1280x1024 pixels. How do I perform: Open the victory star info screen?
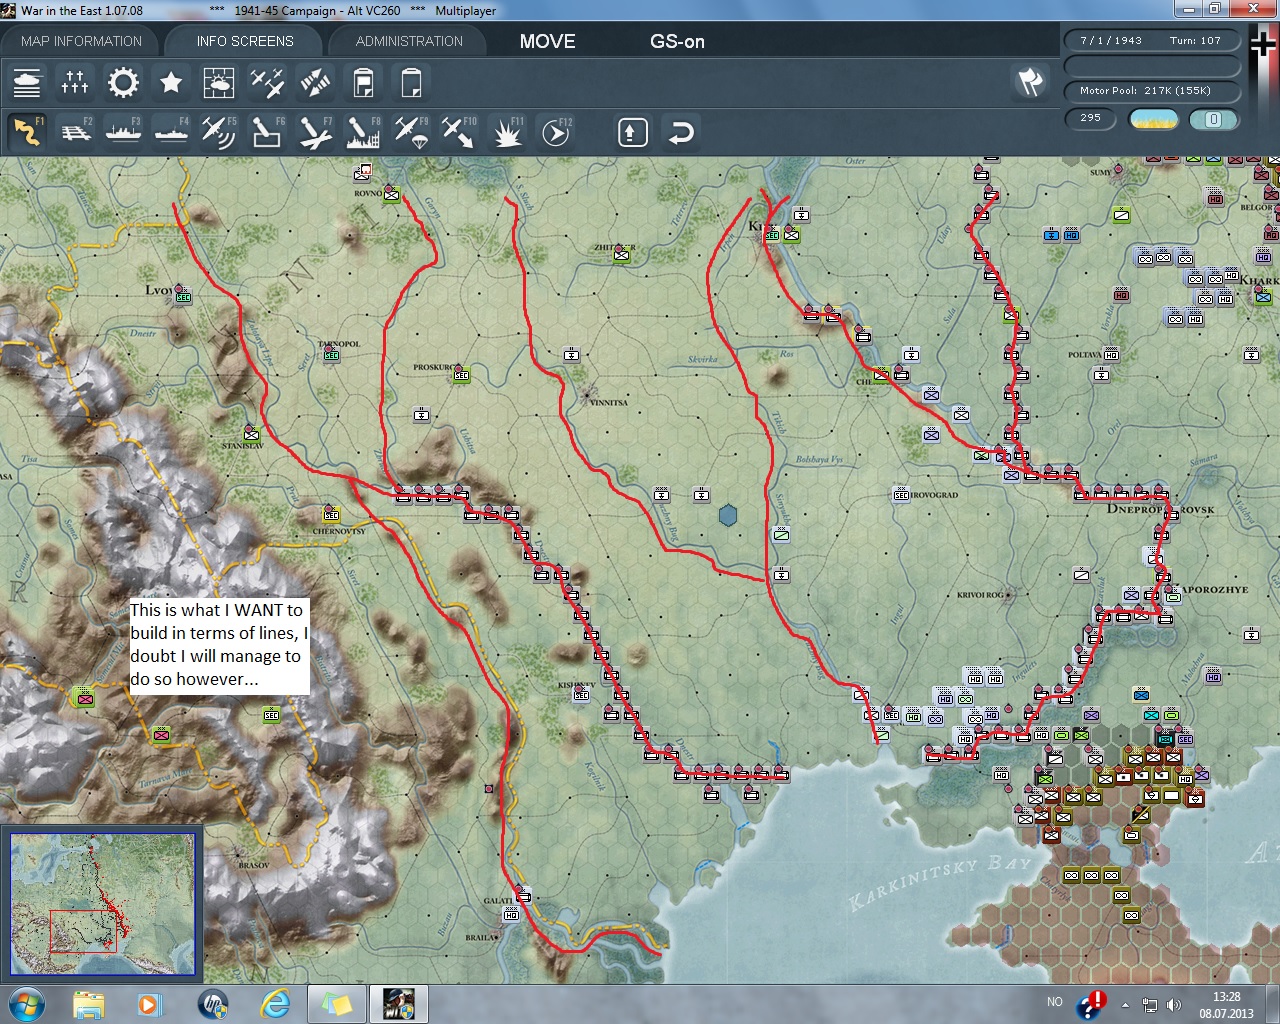click(x=171, y=82)
